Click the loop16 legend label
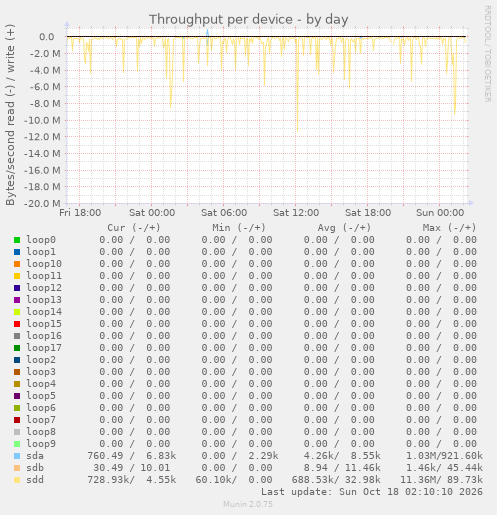 pos(44,336)
